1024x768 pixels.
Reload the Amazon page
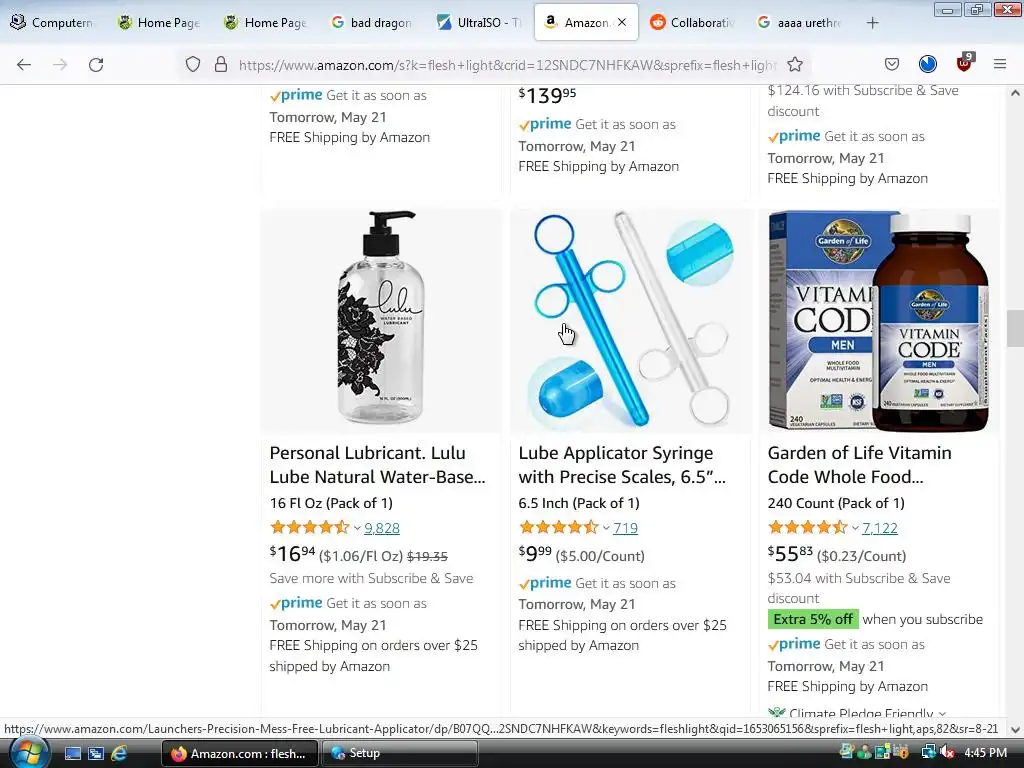(x=96, y=65)
